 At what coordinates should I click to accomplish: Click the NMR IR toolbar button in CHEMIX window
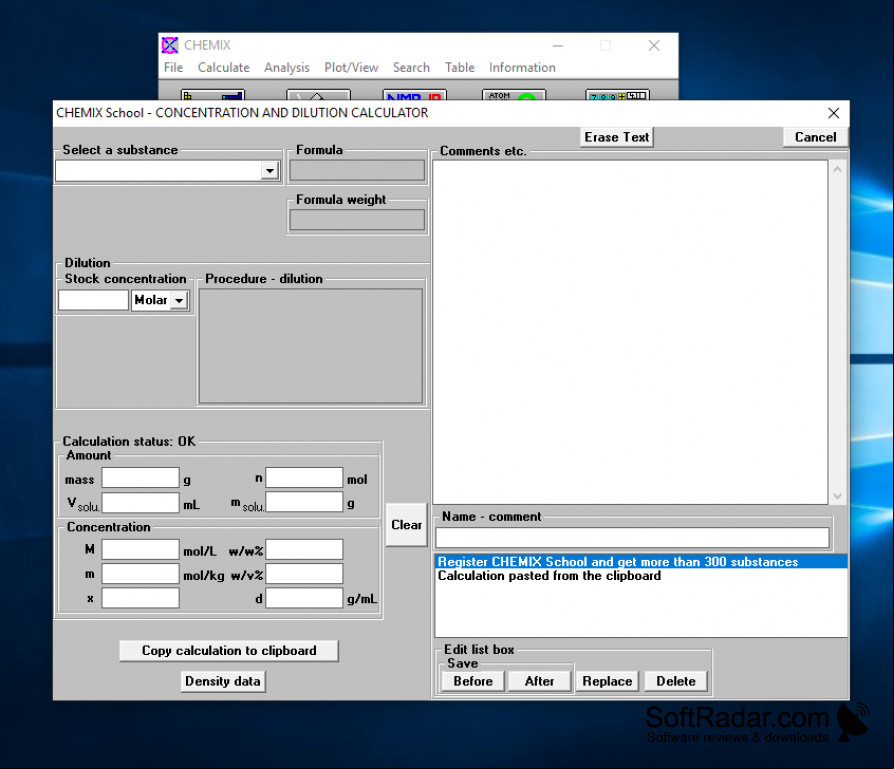[x=415, y=95]
